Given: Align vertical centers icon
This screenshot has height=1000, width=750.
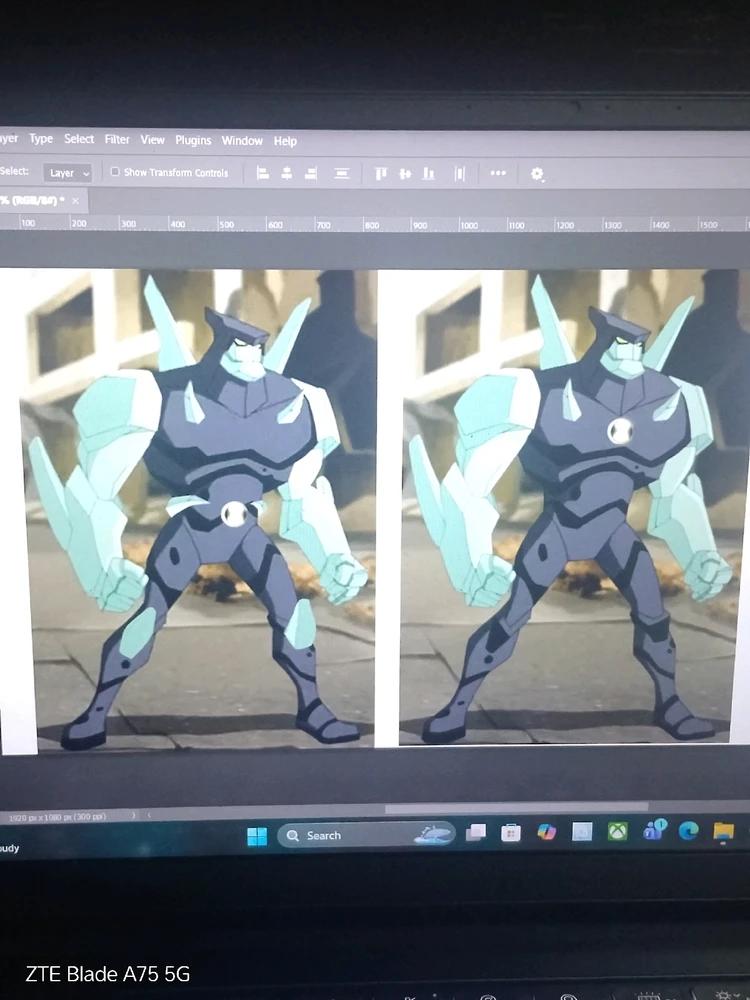Looking at the screenshot, I should pos(405,173).
